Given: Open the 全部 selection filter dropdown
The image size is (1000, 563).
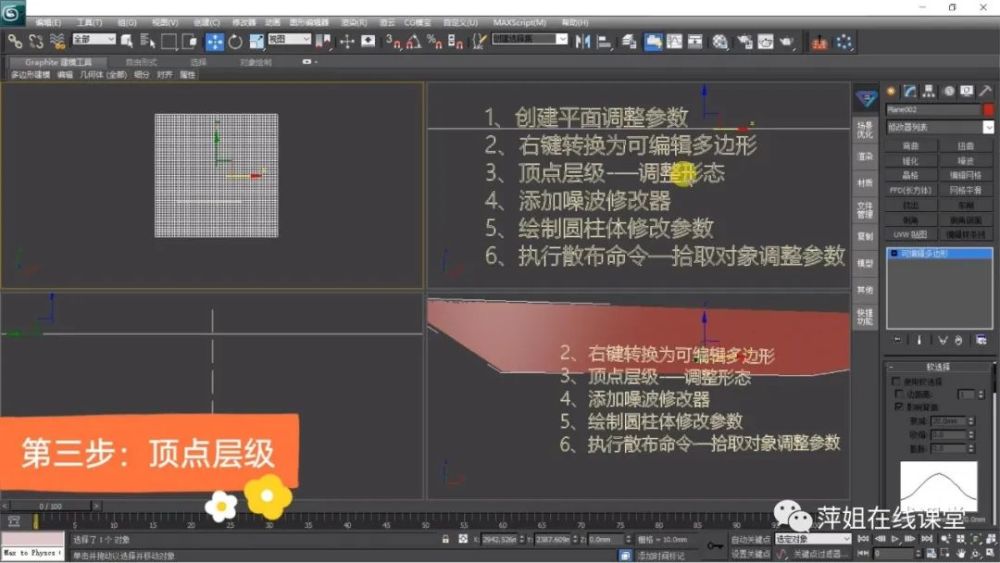Looking at the screenshot, I should (94, 40).
